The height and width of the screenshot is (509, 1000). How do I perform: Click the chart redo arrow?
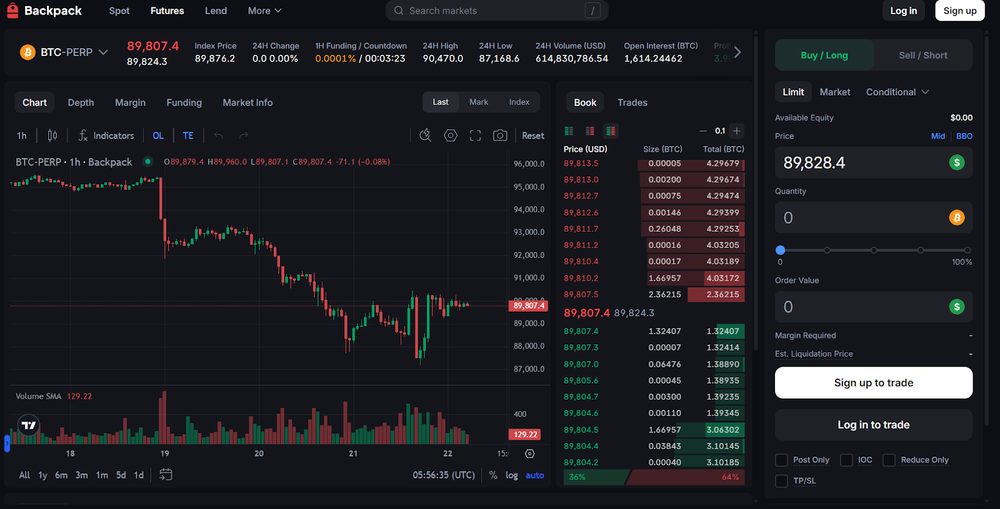pyautogui.click(x=244, y=135)
